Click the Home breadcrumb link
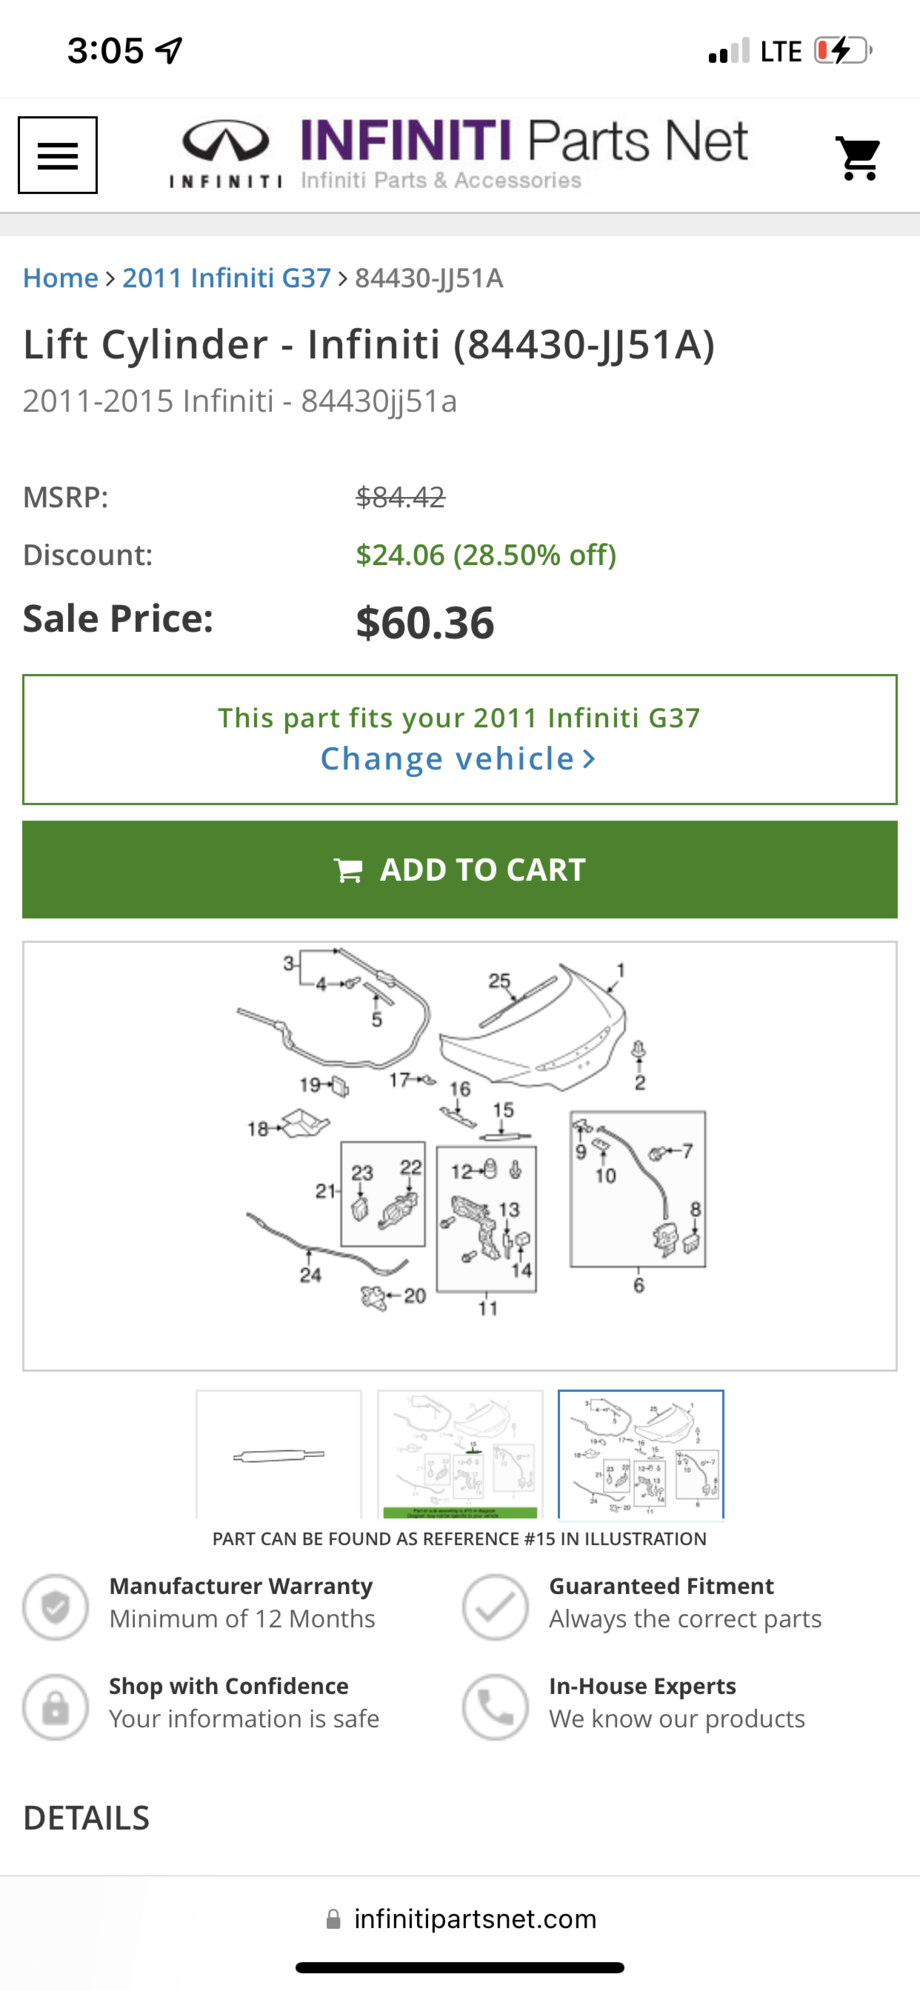 [61, 278]
